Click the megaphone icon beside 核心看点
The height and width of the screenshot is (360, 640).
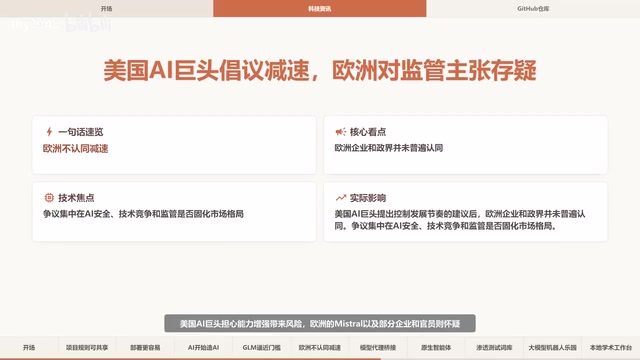[x=340, y=131]
